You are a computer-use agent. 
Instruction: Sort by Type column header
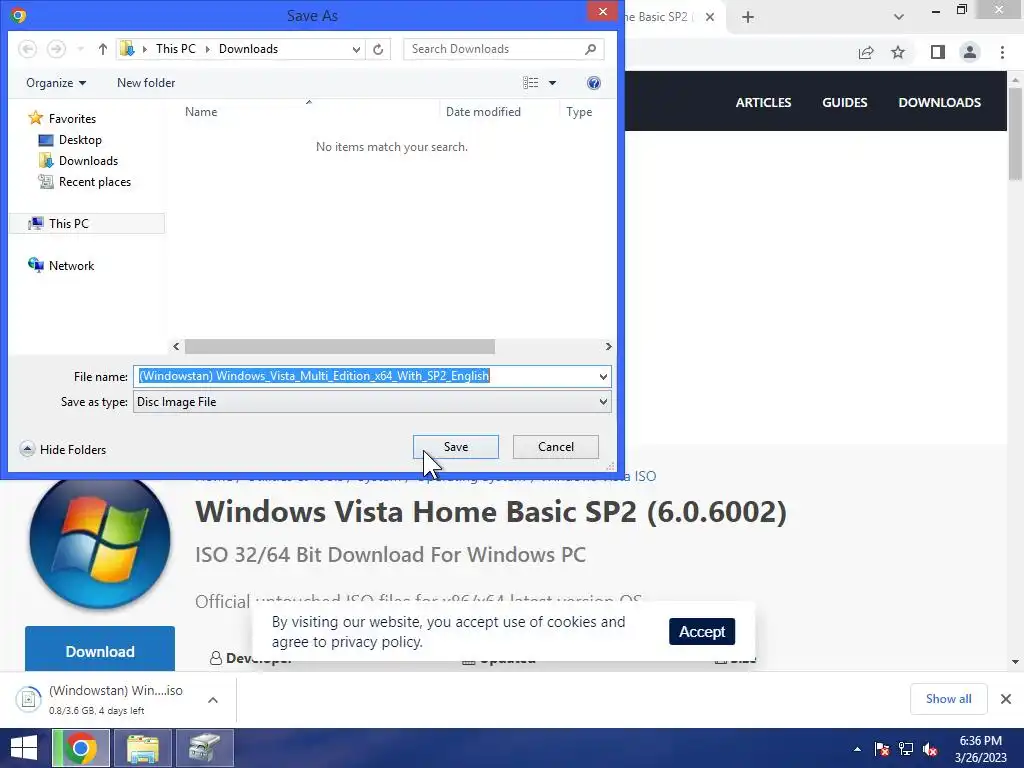tap(579, 112)
